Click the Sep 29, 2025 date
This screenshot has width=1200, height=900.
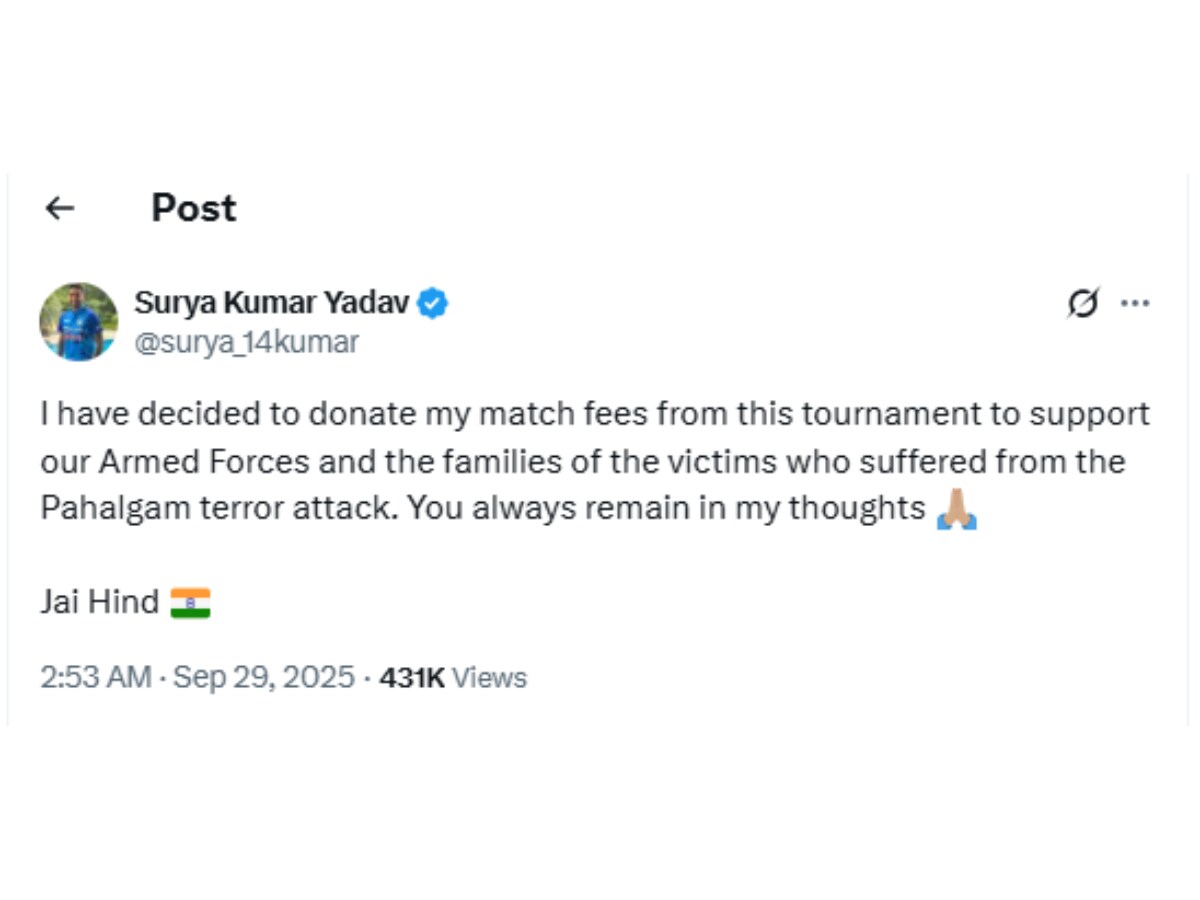coord(264,678)
